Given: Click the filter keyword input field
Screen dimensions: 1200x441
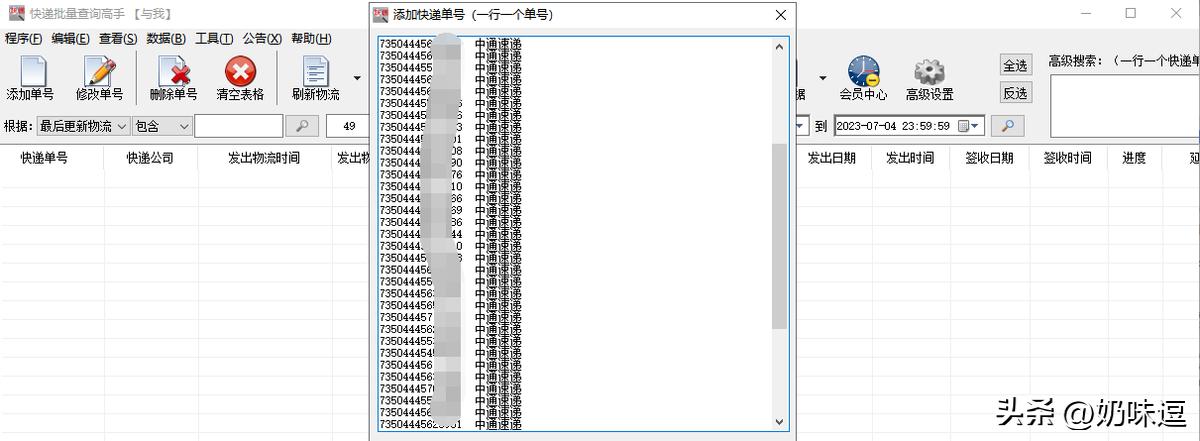Looking at the screenshot, I should tap(238, 126).
